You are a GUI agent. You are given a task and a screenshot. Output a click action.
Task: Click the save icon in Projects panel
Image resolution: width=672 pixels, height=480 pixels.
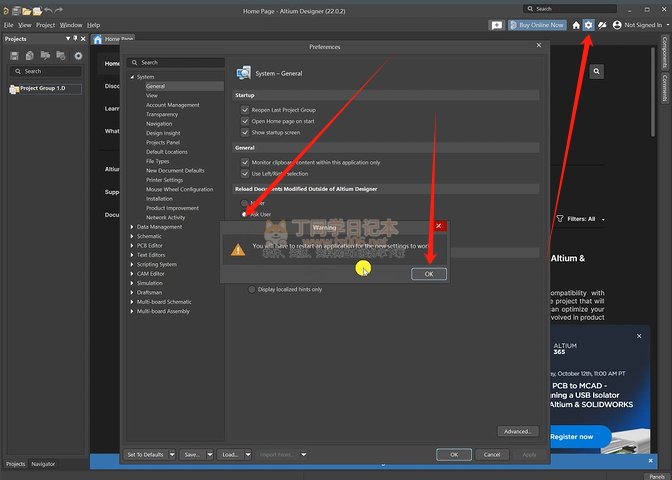coord(15,56)
